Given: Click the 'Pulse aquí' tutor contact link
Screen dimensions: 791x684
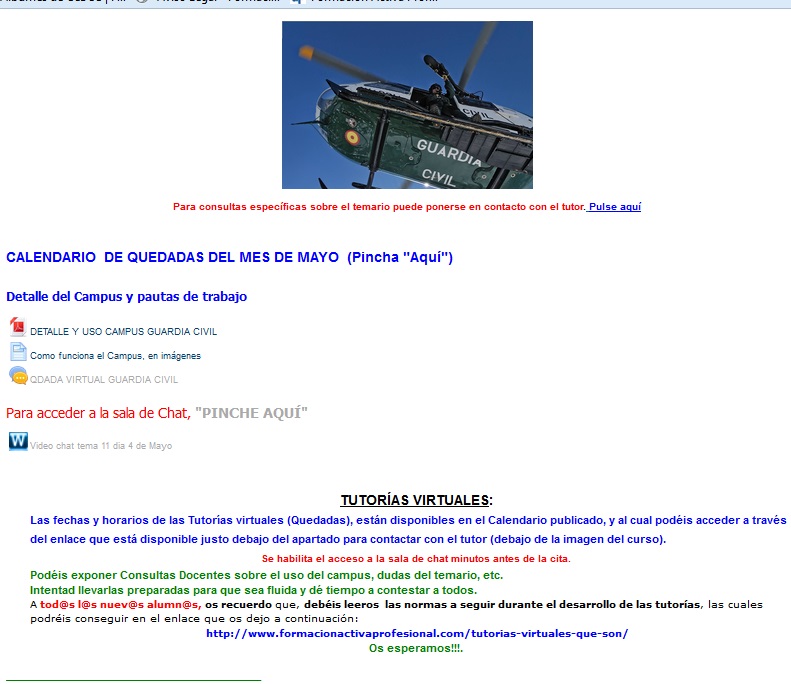Looking at the screenshot, I should [615, 207].
